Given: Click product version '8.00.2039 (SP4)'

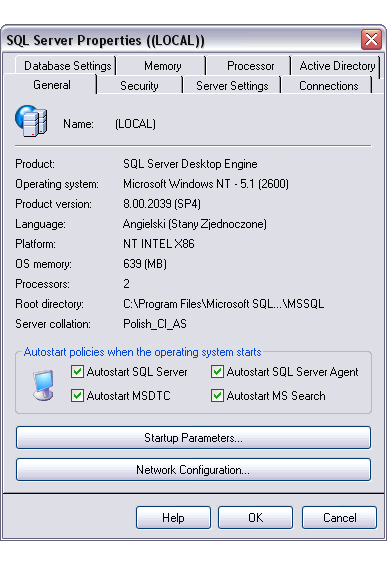Looking at the screenshot, I should (162, 204).
